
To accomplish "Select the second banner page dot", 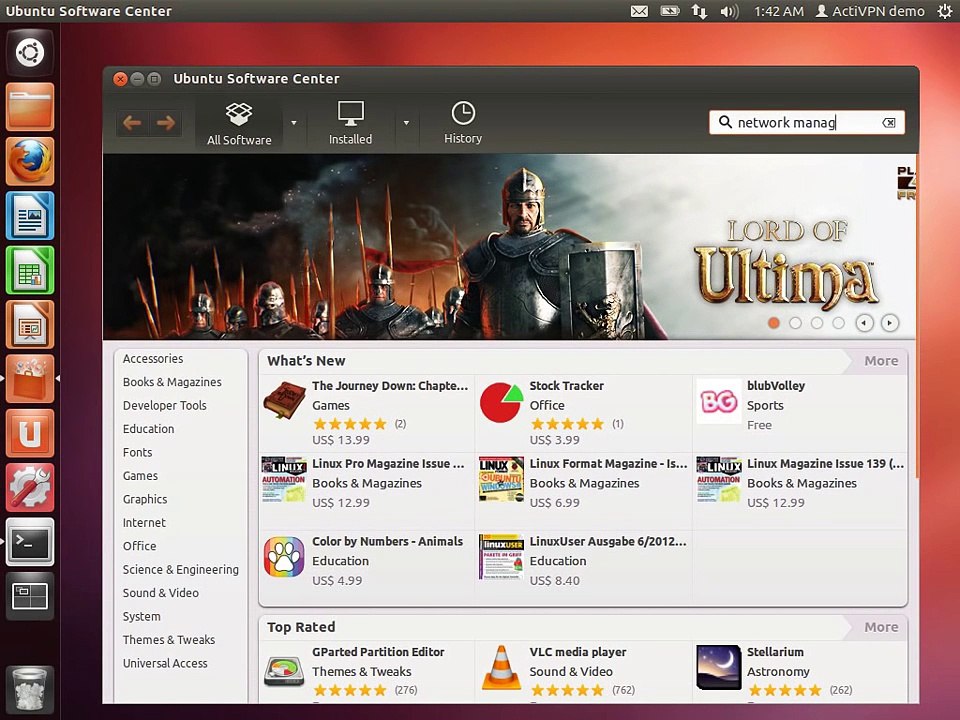I will (x=795, y=323).
